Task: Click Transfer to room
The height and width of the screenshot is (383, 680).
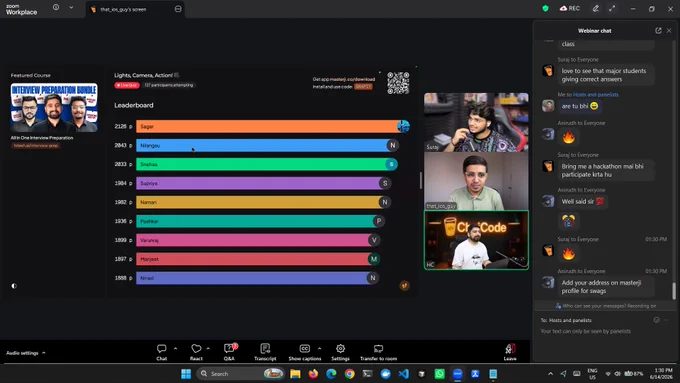Action: pyautogui.click(x=378, y=352)
